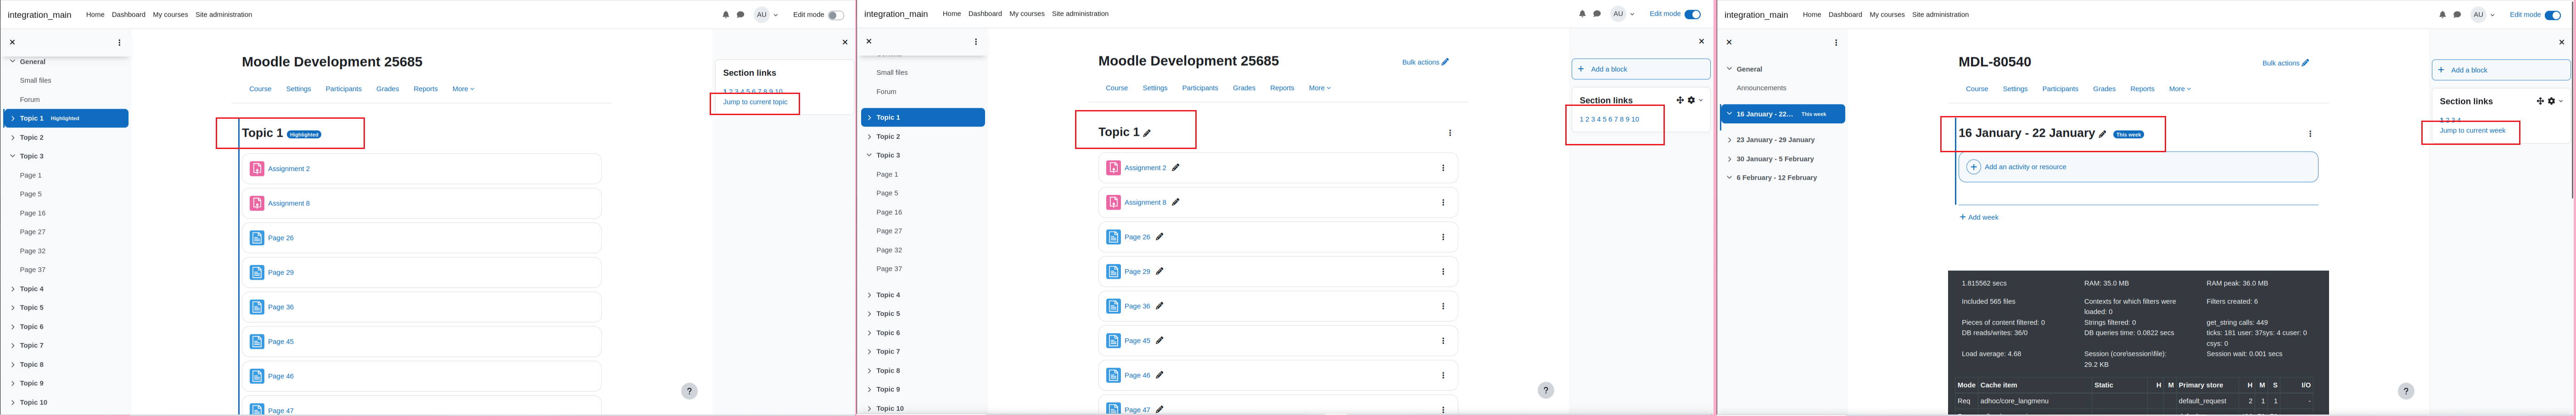Screen dimensions: 2576x420
Task: Open Course tab in MDL-80540 panel
Action: (1977, 89)
